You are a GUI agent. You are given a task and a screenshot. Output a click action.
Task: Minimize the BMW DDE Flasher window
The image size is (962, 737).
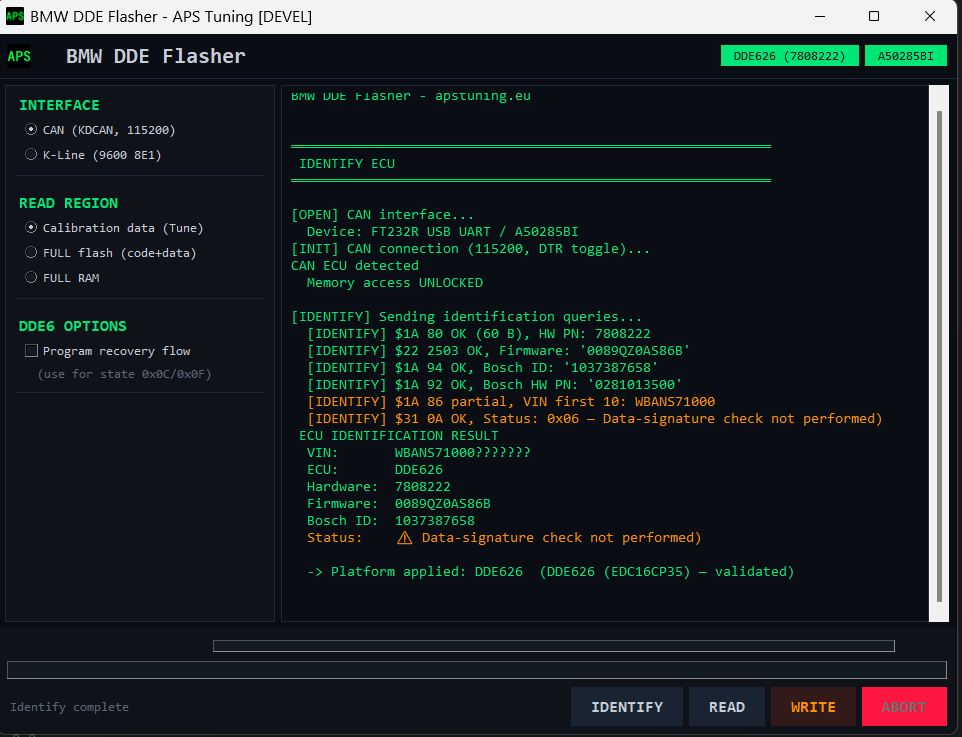coord(820,17)
